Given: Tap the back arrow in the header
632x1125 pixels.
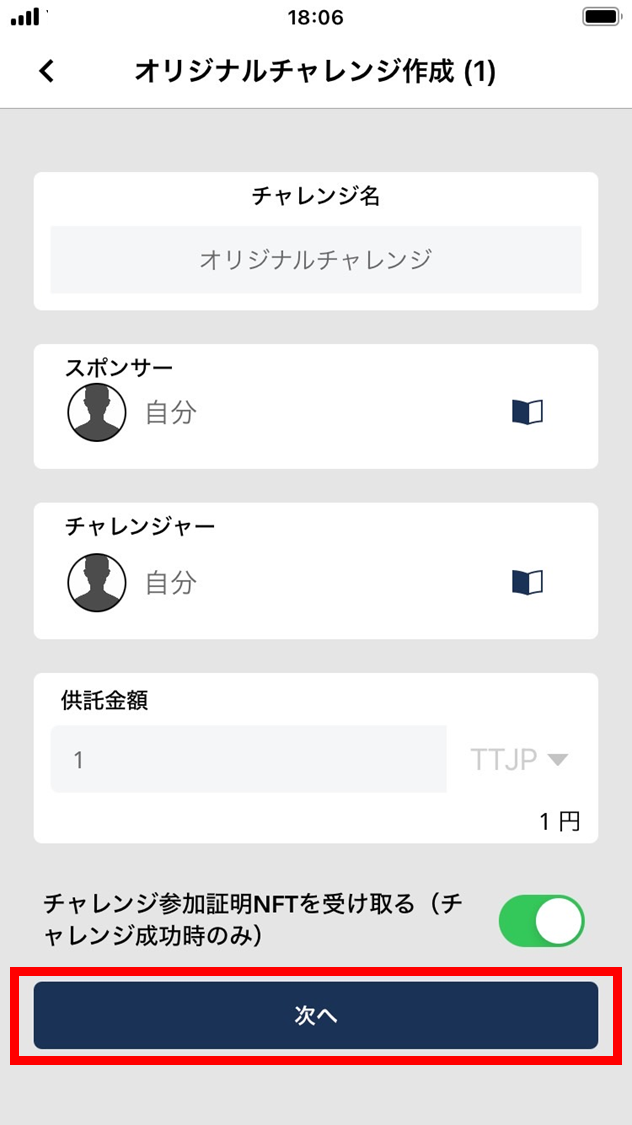Looking at the screenshot, I should coord(47,71).
